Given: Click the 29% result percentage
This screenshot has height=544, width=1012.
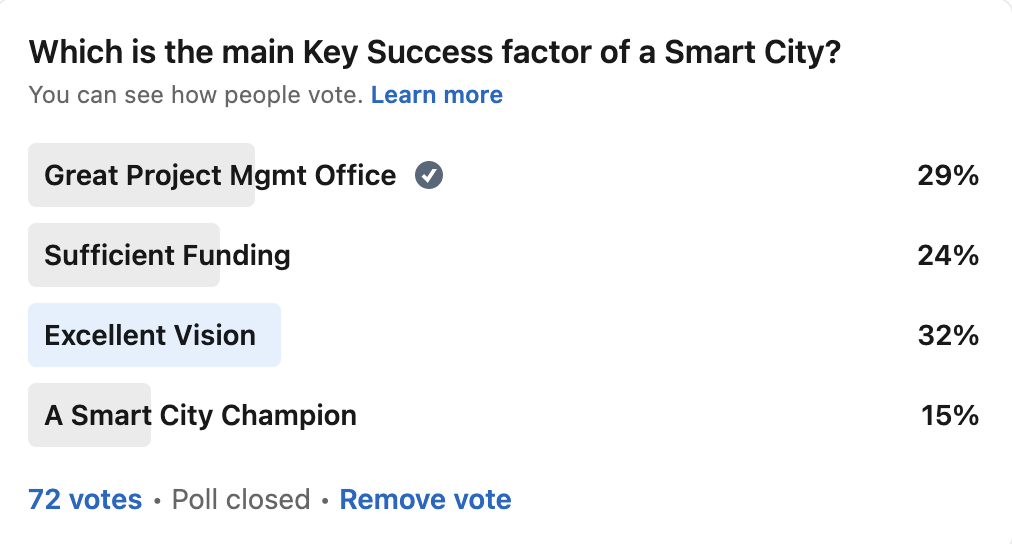Looking at the screenshot, I should coord(947,176).
